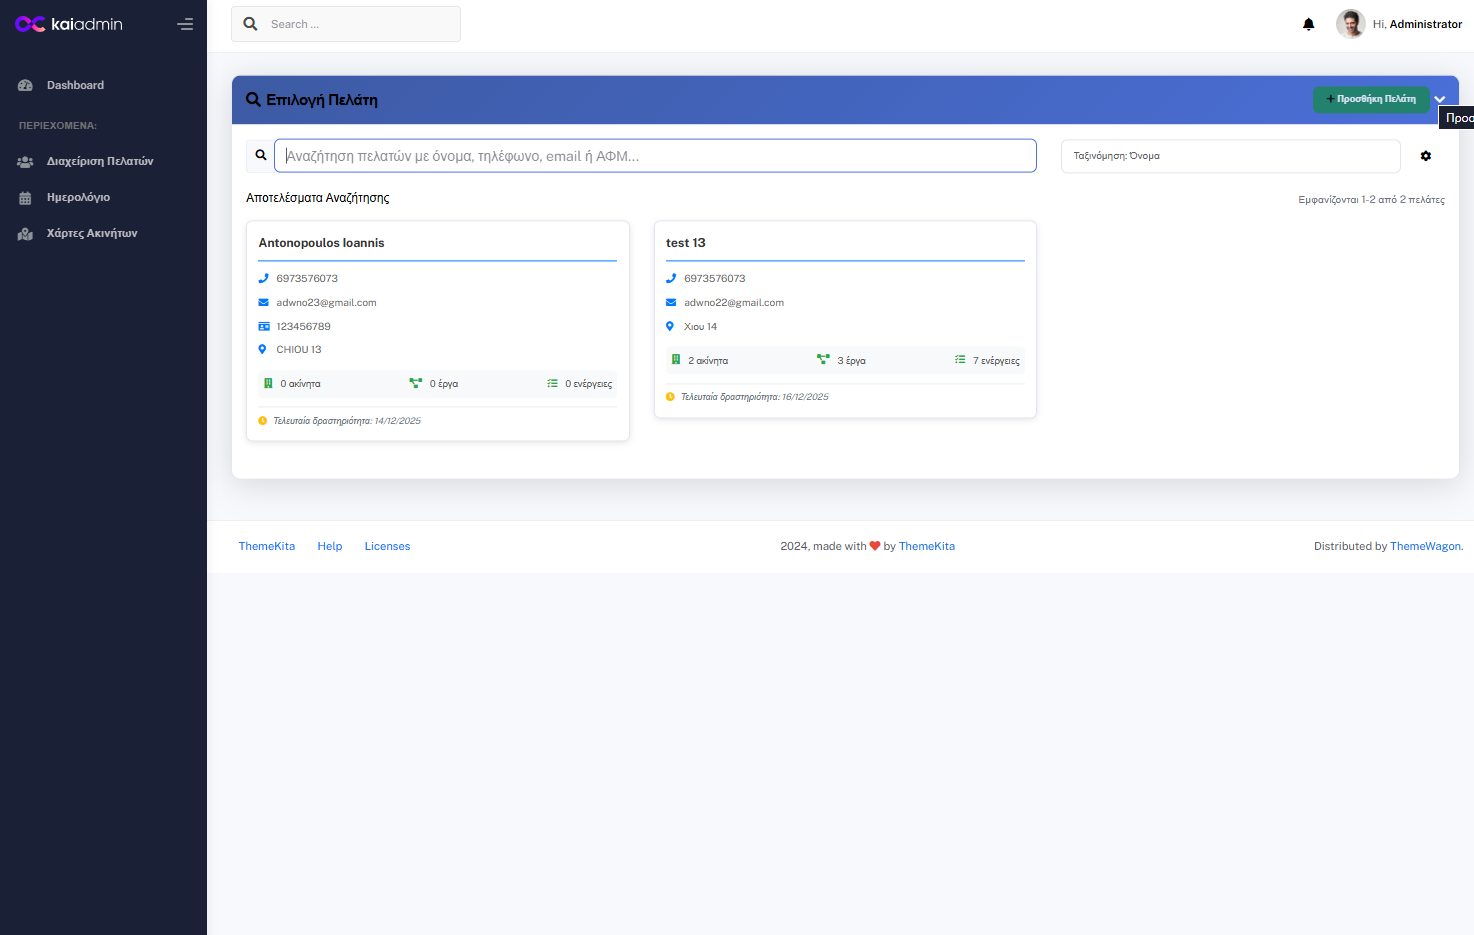This screenshot has height=935, width=1474.
Task: Click the Administrator avatar picture
Action: point(1350,24)
